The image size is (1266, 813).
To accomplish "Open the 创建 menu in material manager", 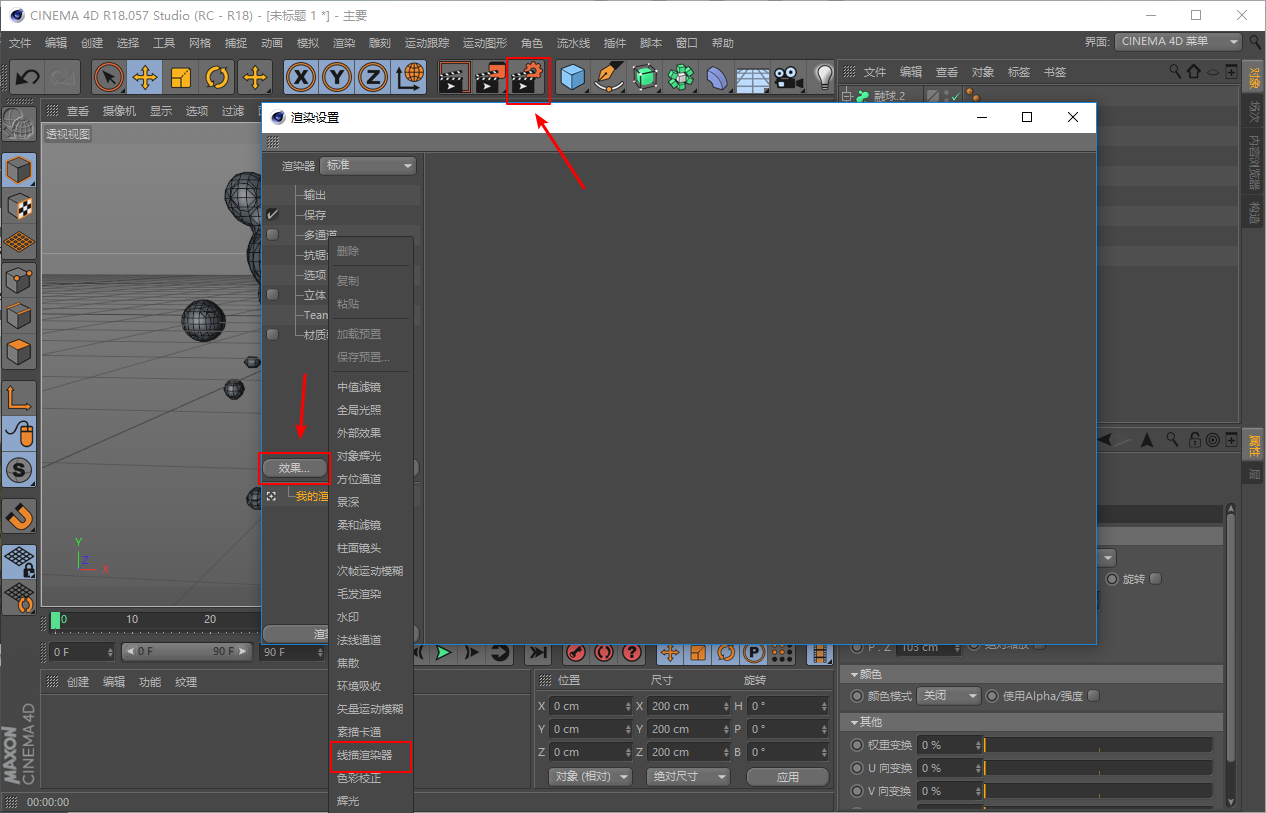I will [78, 682].
